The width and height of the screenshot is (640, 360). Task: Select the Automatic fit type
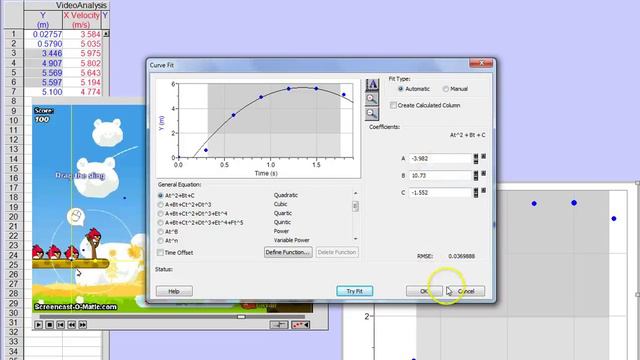coord(400,89)
